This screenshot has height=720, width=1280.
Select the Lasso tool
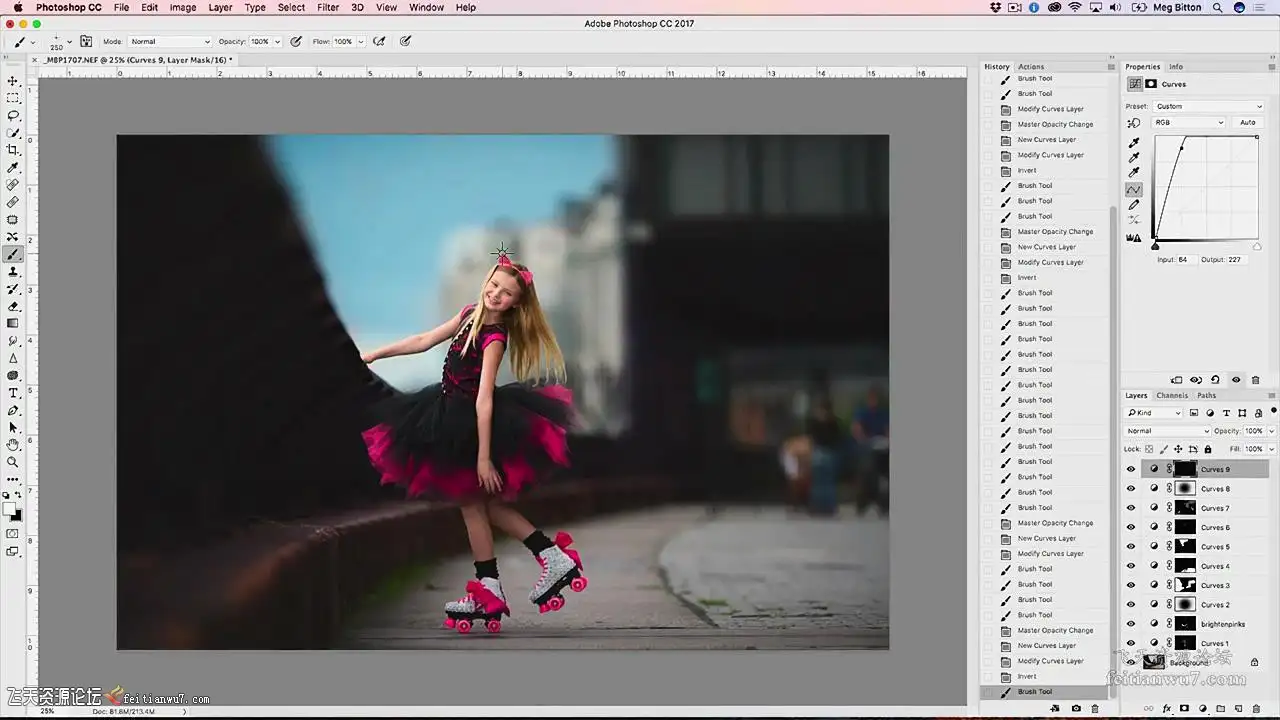tap(13, 116)
